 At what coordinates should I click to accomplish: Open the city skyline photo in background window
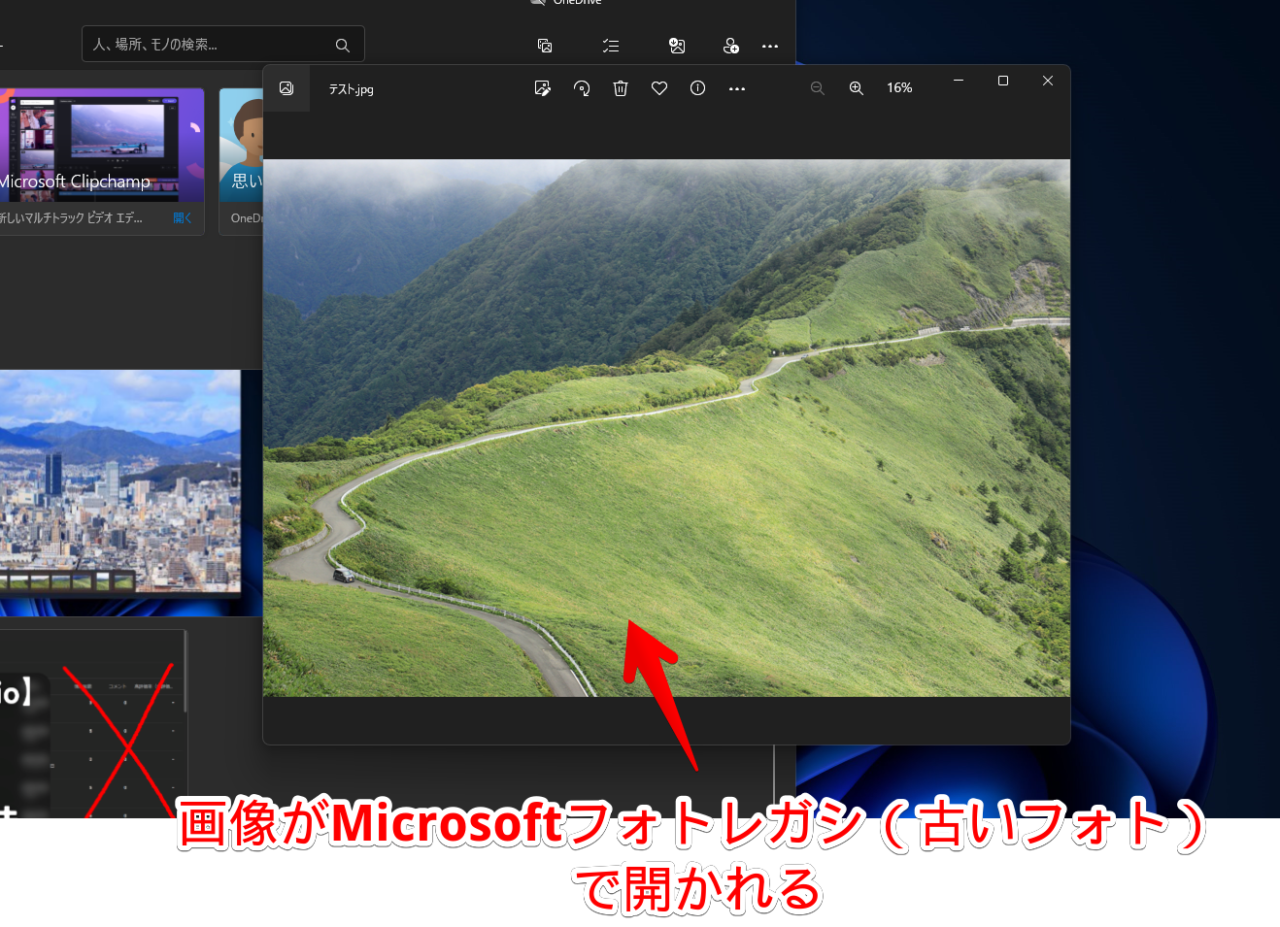tap(120, 482)
